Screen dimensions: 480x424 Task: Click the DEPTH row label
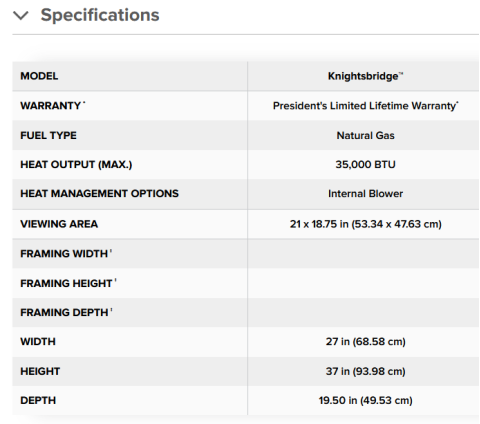click(x=38, y=400)
